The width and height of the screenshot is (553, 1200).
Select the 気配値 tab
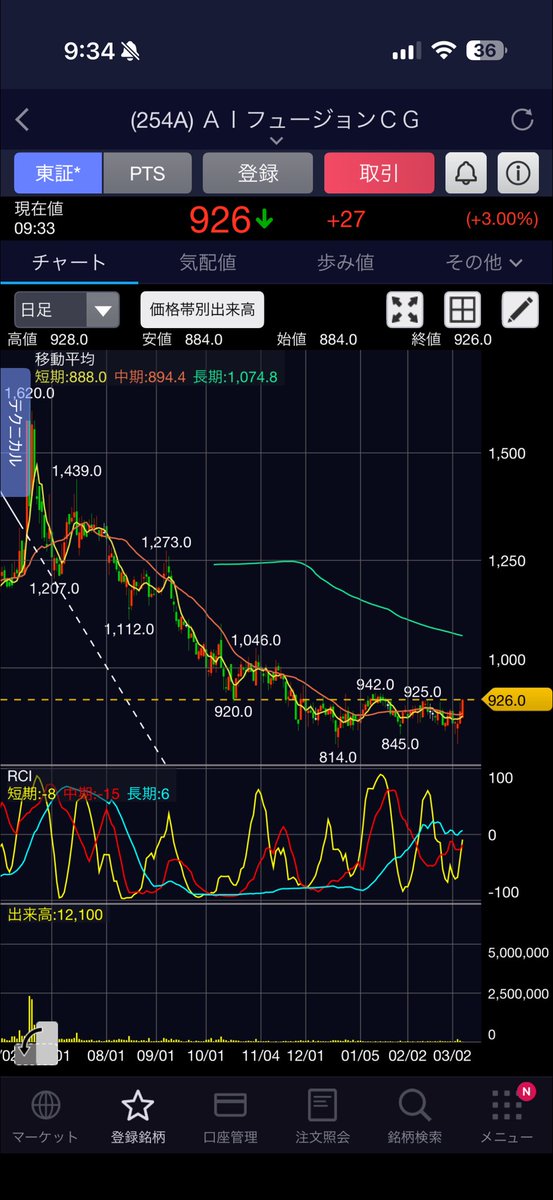(207, 262)
